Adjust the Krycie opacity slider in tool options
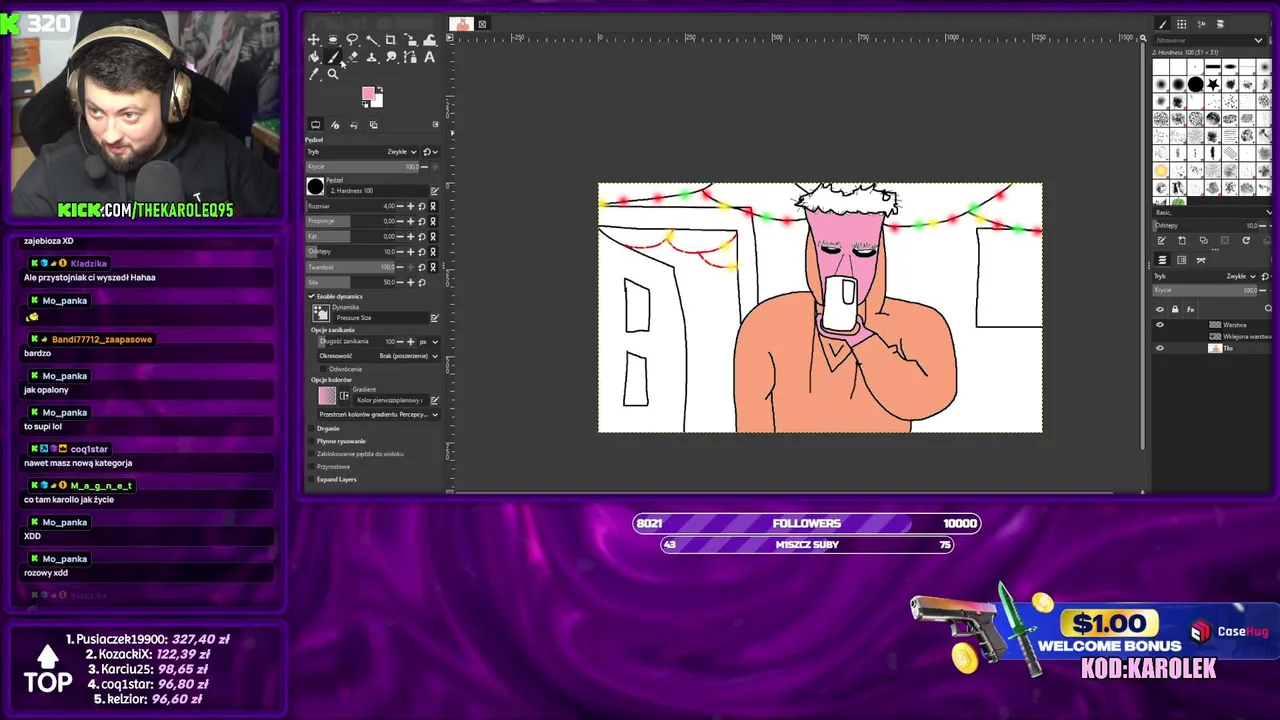Image resolution: width=1280 pixels, height=720 pixels. click(361, 167)
